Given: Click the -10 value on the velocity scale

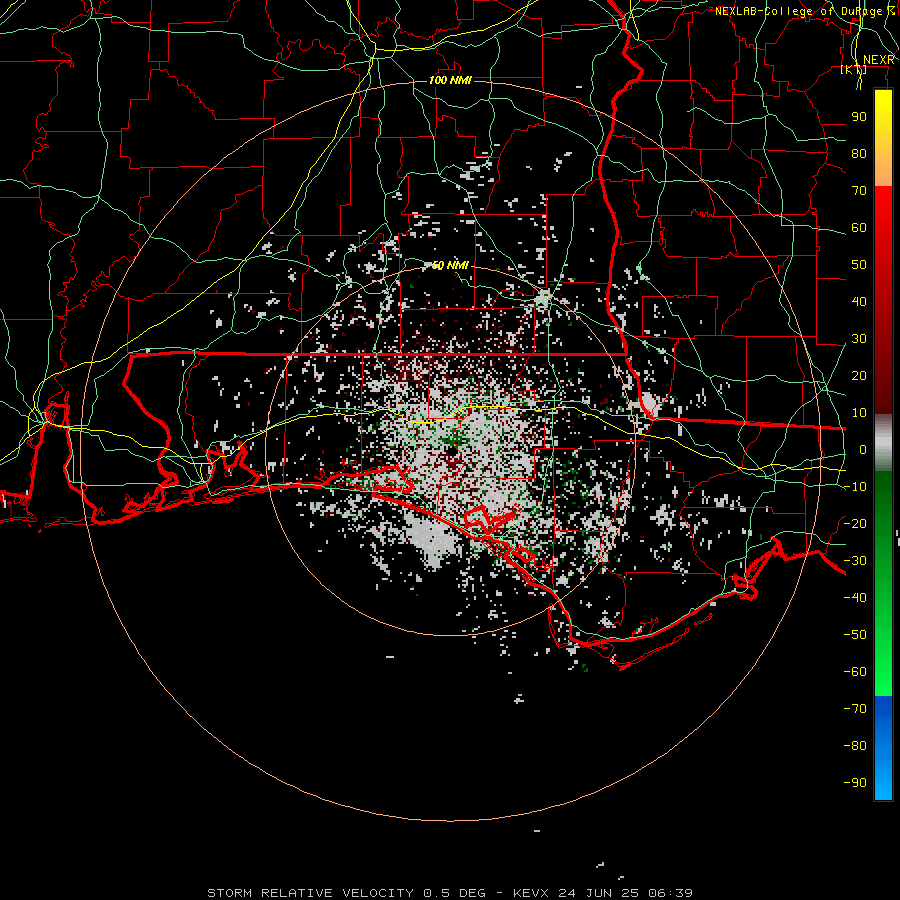Looking at the screenshot, I should tap(855, 487).
